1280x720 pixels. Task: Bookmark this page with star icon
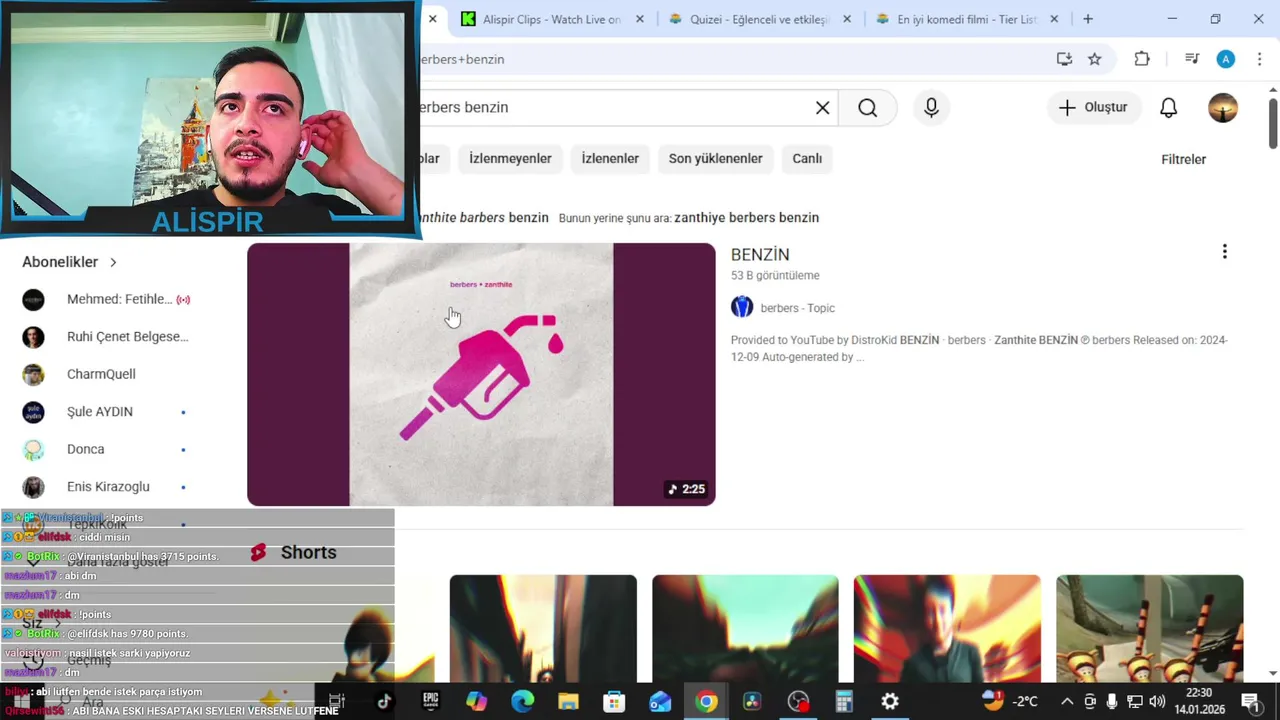[1094, 59]
